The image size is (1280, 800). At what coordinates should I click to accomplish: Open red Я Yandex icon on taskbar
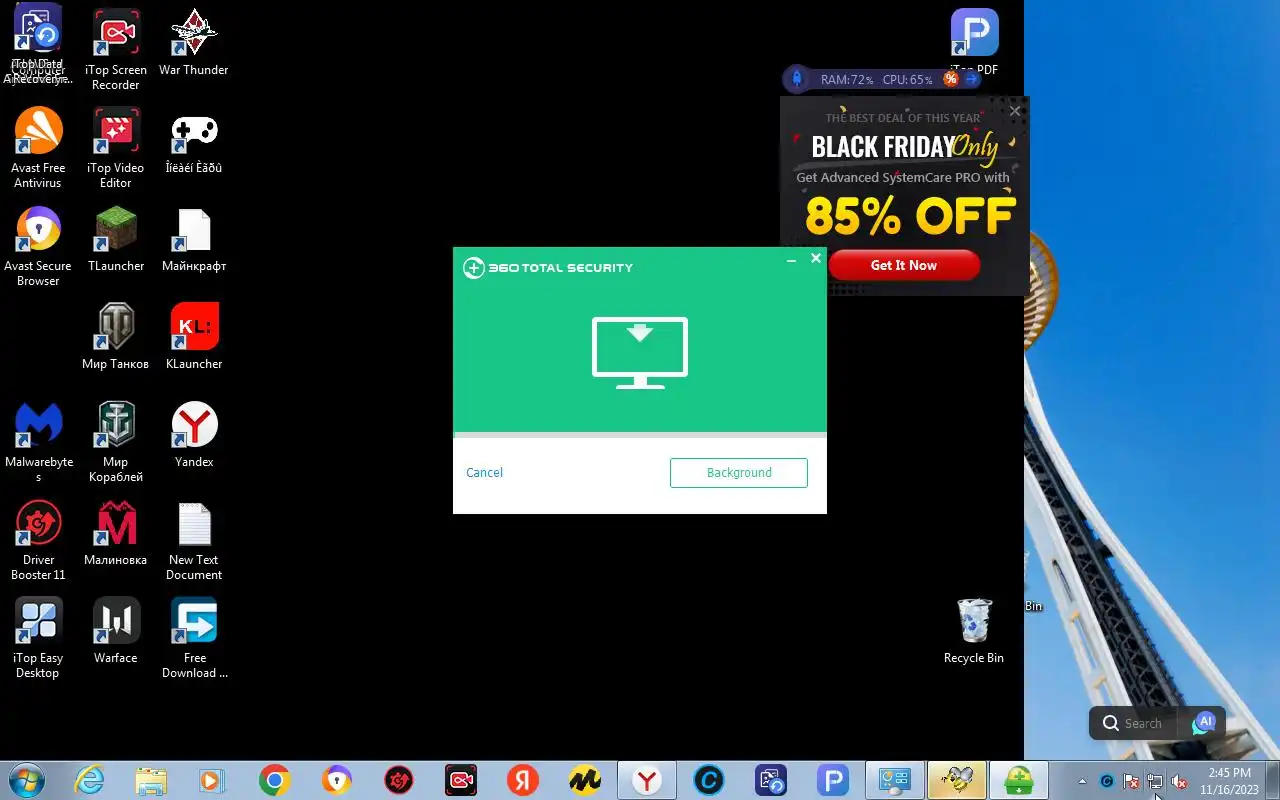point(523,780)
